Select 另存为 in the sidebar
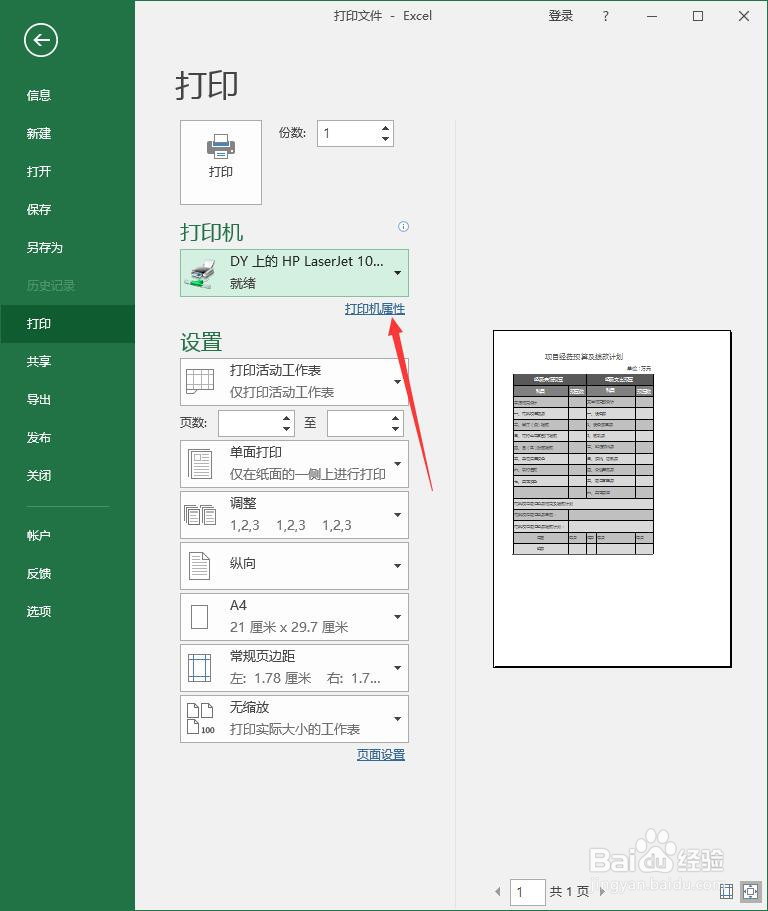 45,248
